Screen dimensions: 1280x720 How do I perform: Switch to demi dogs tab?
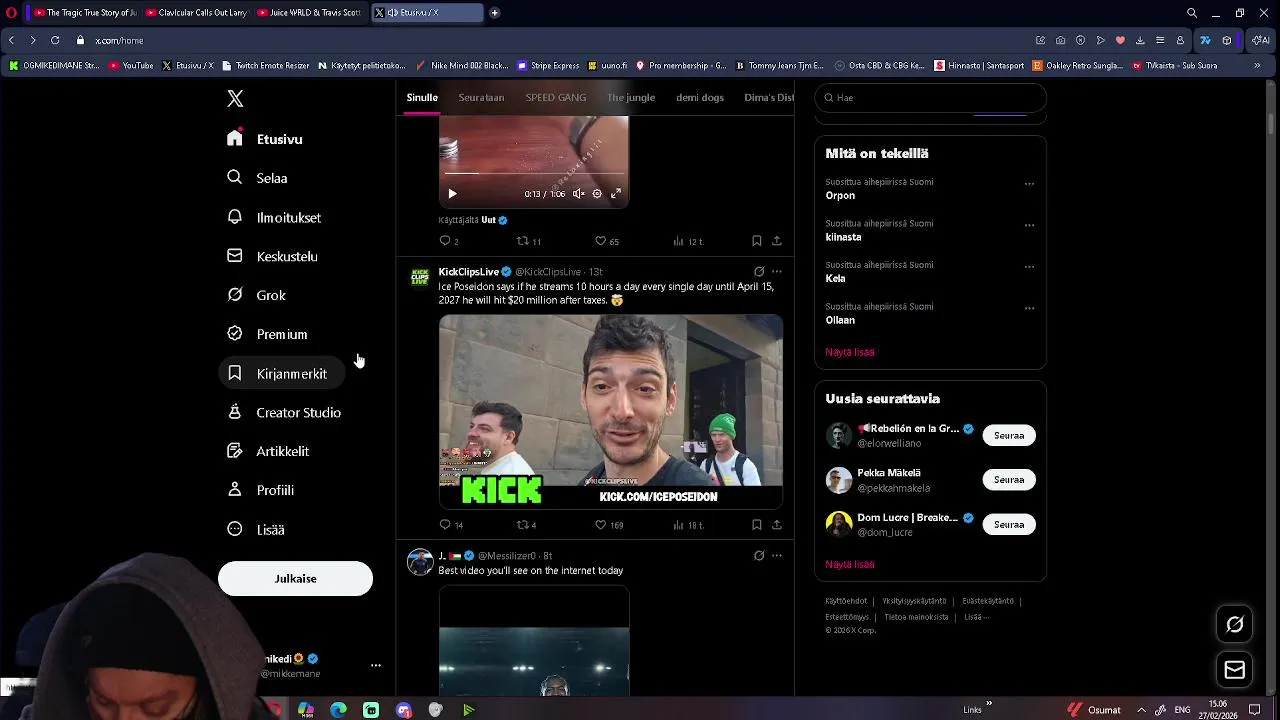[x=700, y=97]
